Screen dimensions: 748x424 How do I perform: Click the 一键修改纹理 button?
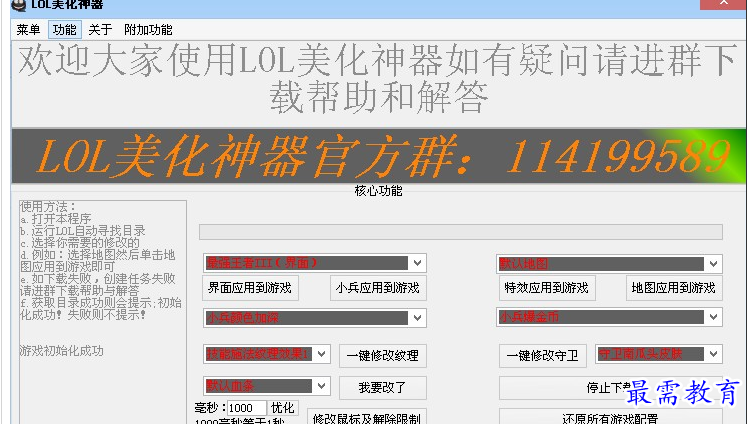pos(383,355)
